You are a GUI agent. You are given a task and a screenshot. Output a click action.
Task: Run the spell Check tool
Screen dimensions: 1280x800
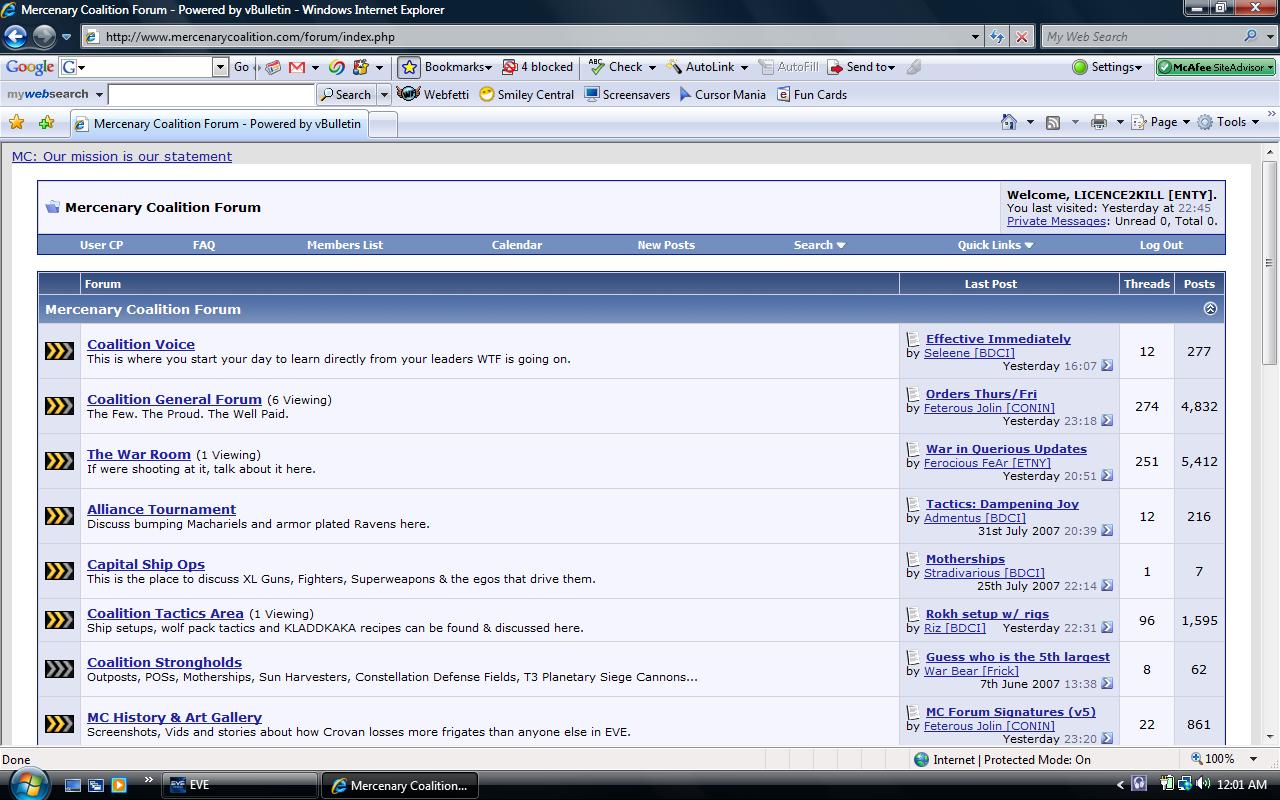(x=616, y=67)
